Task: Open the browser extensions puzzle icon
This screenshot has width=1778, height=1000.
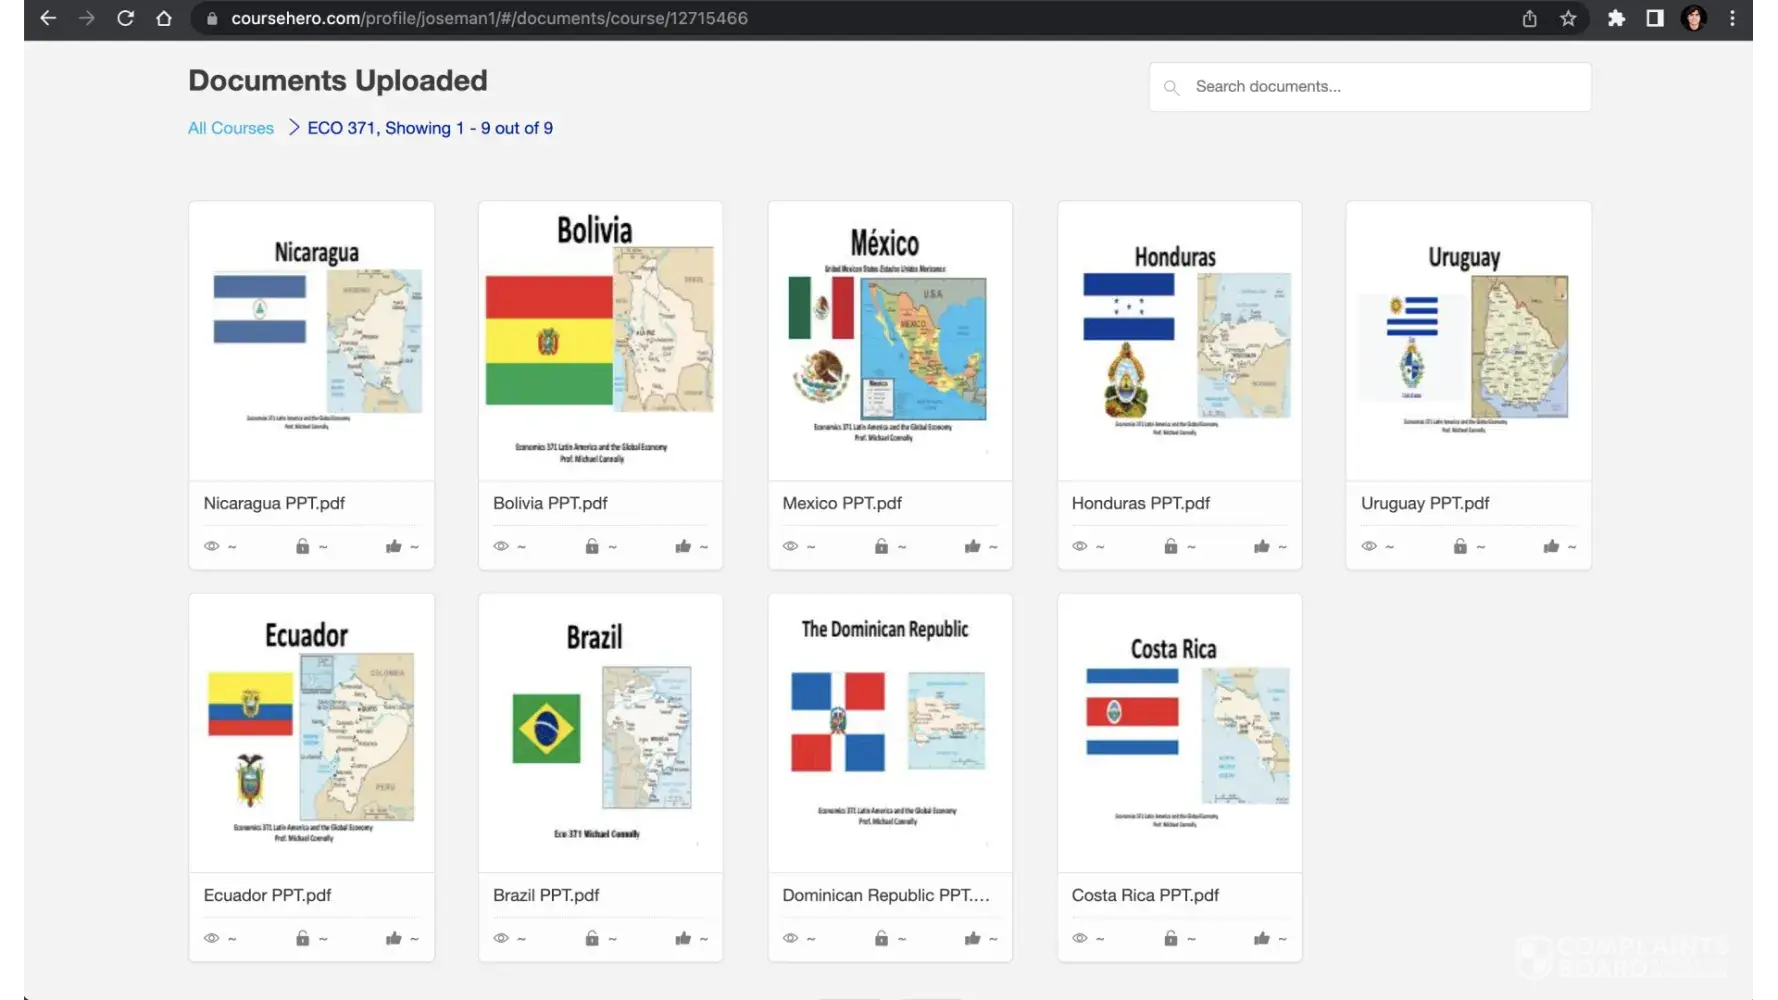Action: pyautogui.click(x=1616, y=18)
